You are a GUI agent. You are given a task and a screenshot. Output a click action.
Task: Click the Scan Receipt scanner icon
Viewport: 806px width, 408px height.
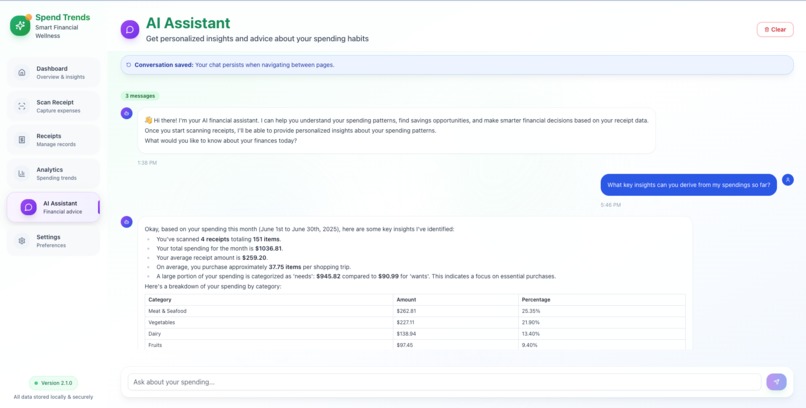point(22,106)
